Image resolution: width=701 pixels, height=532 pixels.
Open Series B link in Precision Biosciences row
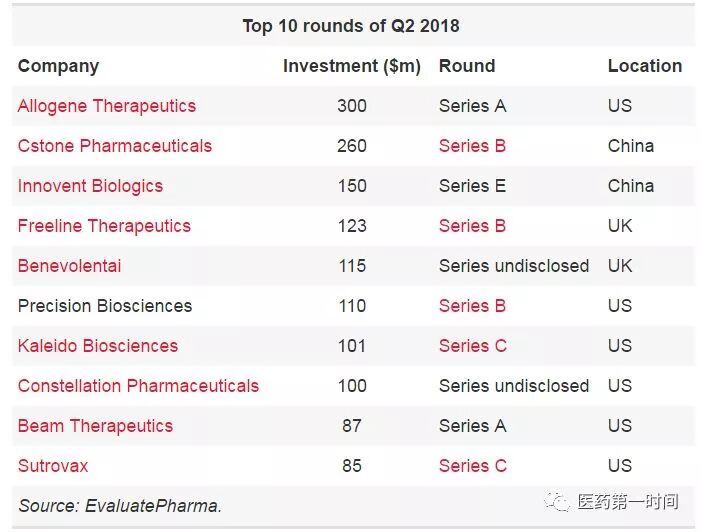point(472,306)
